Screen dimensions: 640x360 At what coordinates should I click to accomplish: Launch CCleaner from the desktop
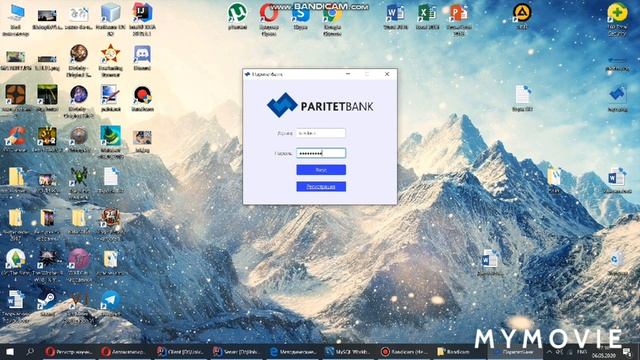tap(16, 139)
